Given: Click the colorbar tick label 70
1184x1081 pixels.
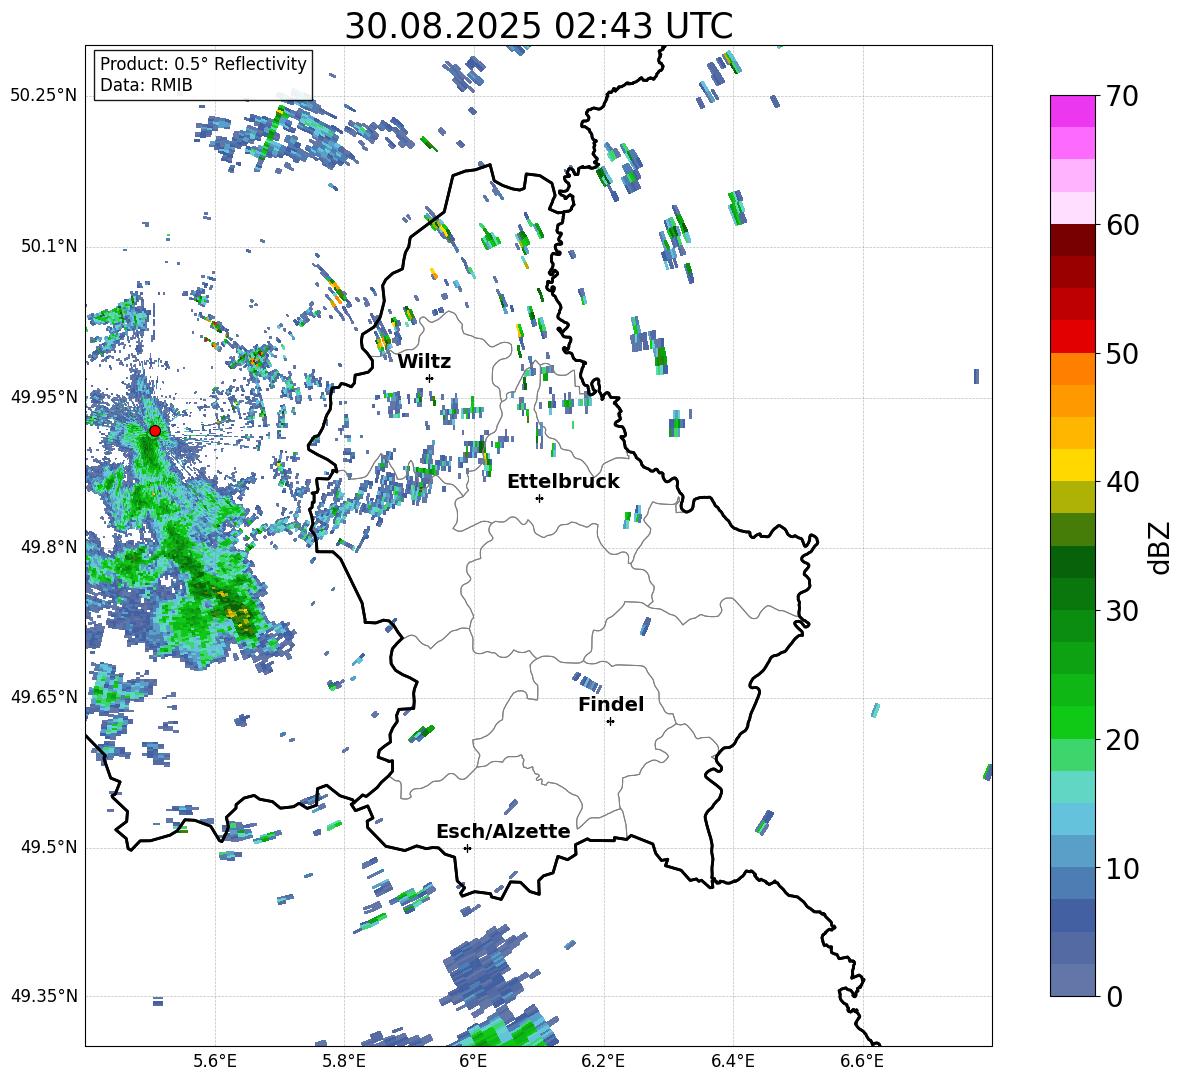Looking at the screenshot, I should (1121, 97).
